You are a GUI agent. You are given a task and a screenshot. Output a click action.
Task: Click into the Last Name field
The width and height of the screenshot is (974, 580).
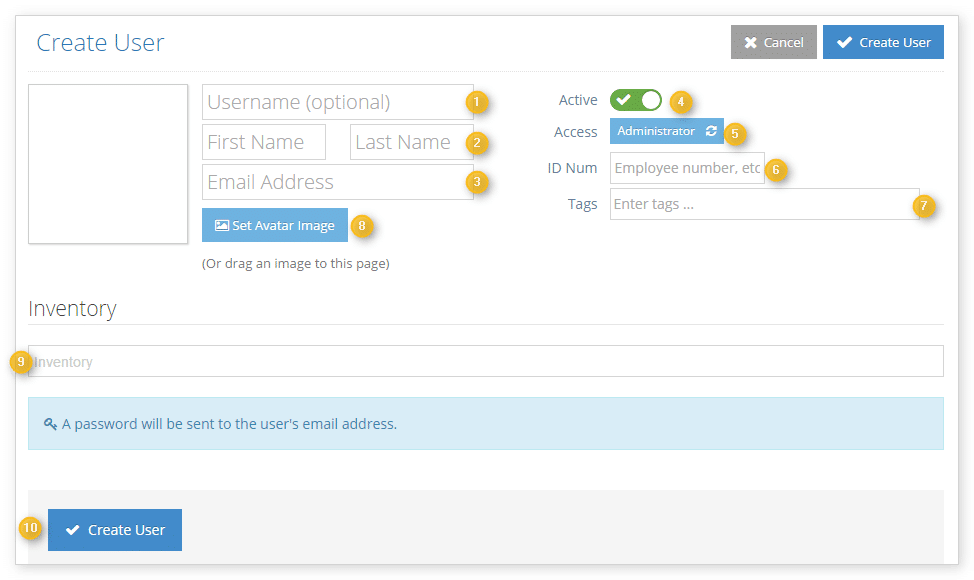(x=412, y=142)
